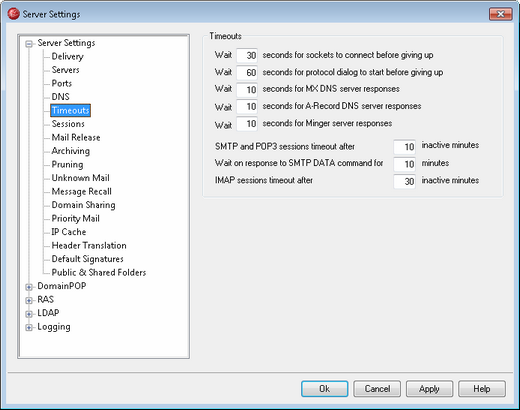Open the Ports settings page

click(62, 83)
